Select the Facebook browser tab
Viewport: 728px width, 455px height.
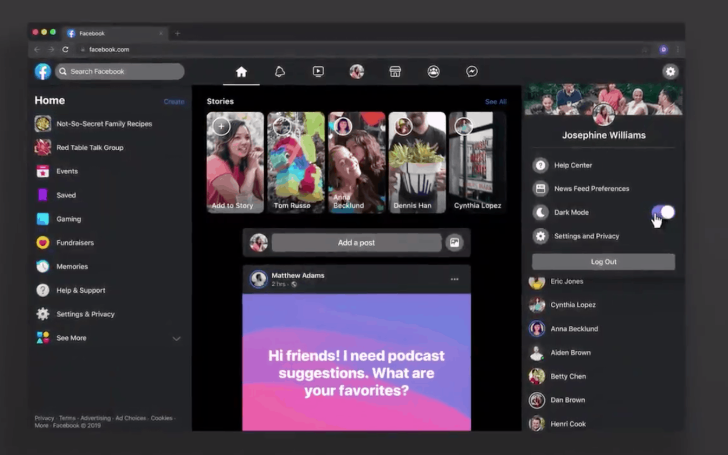(115, 33)
